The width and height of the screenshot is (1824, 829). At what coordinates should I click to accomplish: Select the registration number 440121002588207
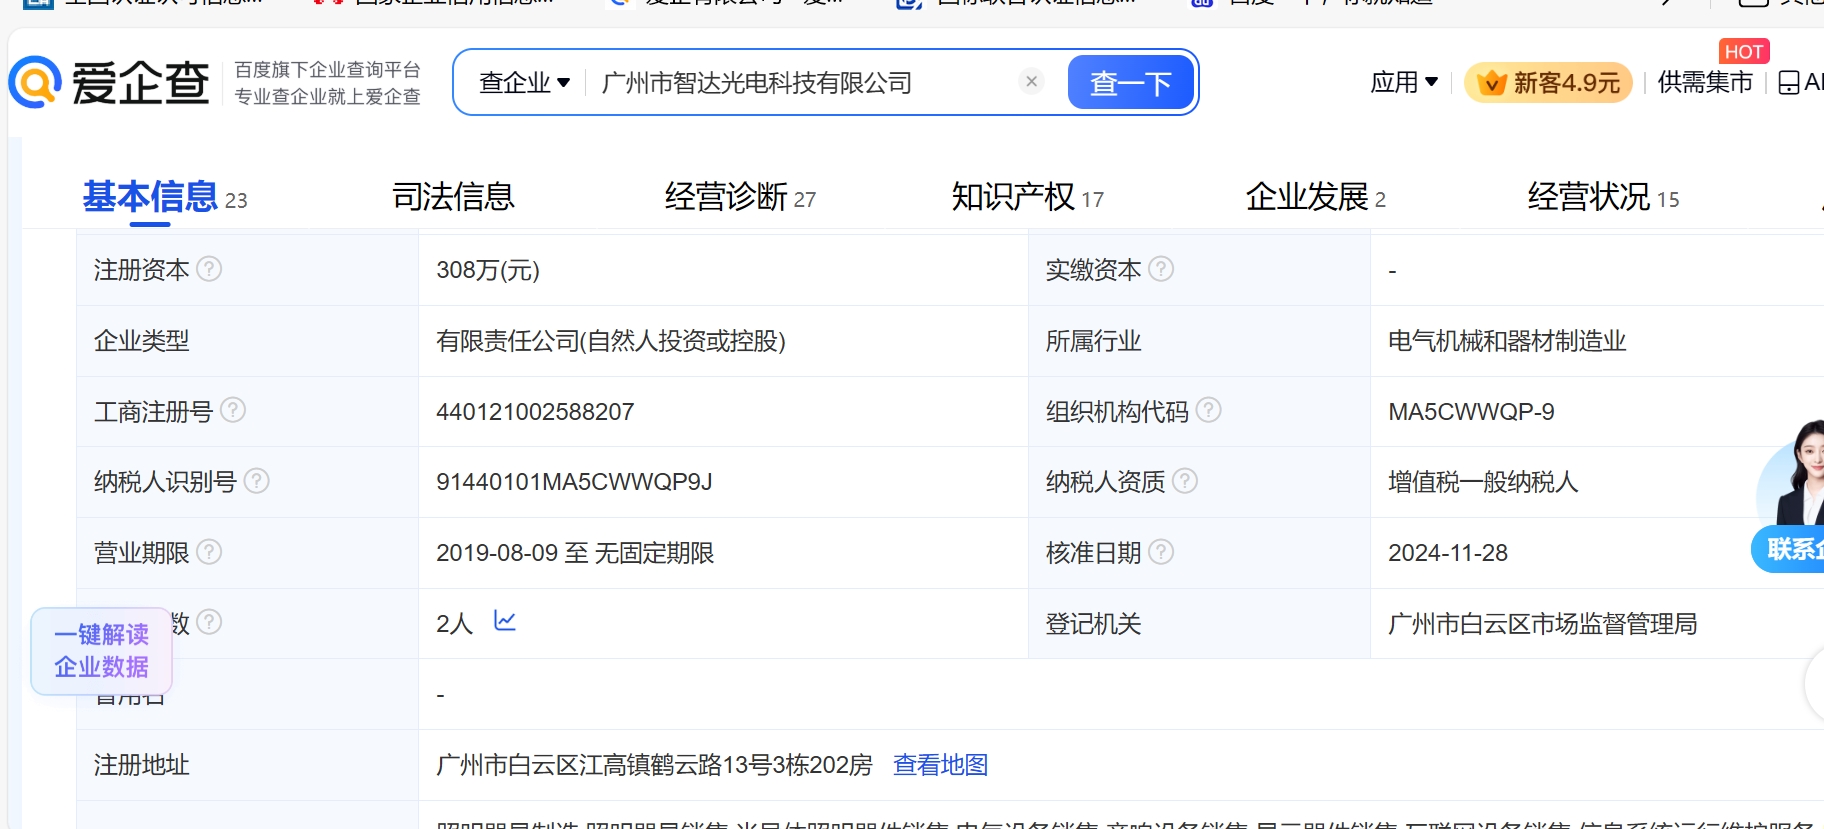[535, 412]
